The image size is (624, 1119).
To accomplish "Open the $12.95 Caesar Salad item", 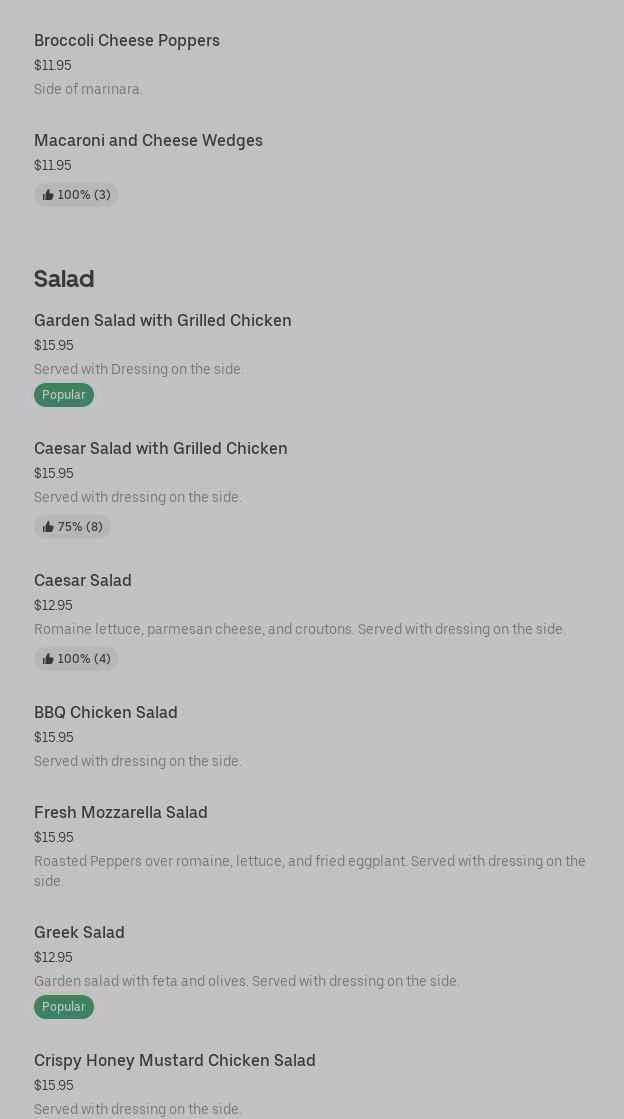I will coord(83,580).
